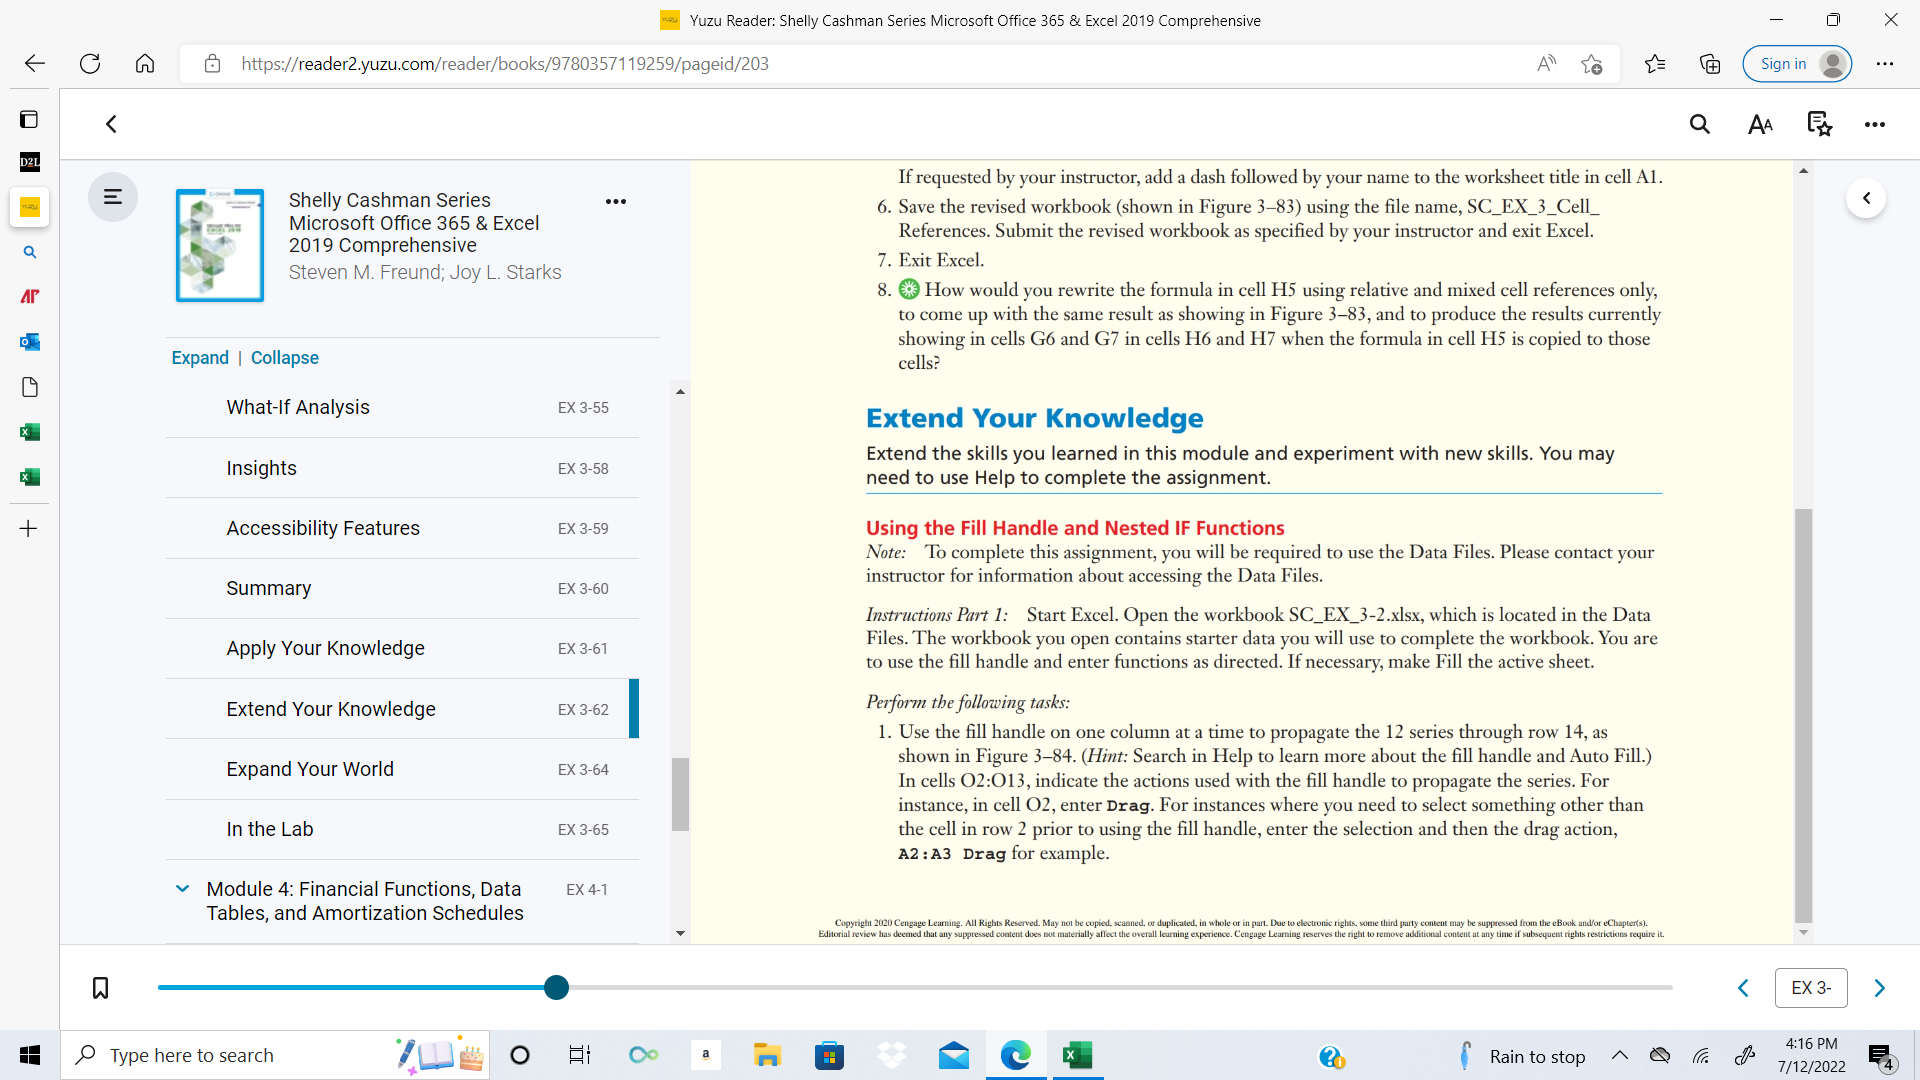The height and width of the screenshot is (1080, 1920).
Task: Click the site lock icon in the address bar
Action: 212,64
